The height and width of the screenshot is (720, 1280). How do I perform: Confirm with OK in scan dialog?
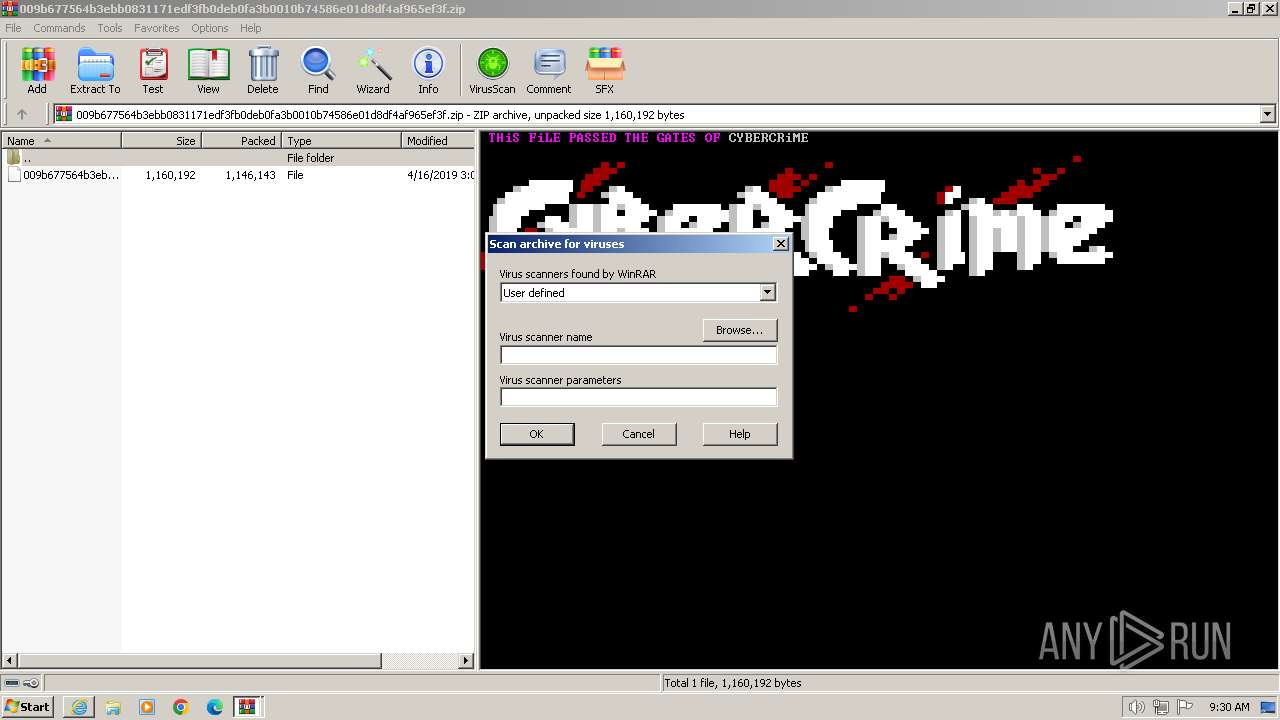[x=537, y=434]
